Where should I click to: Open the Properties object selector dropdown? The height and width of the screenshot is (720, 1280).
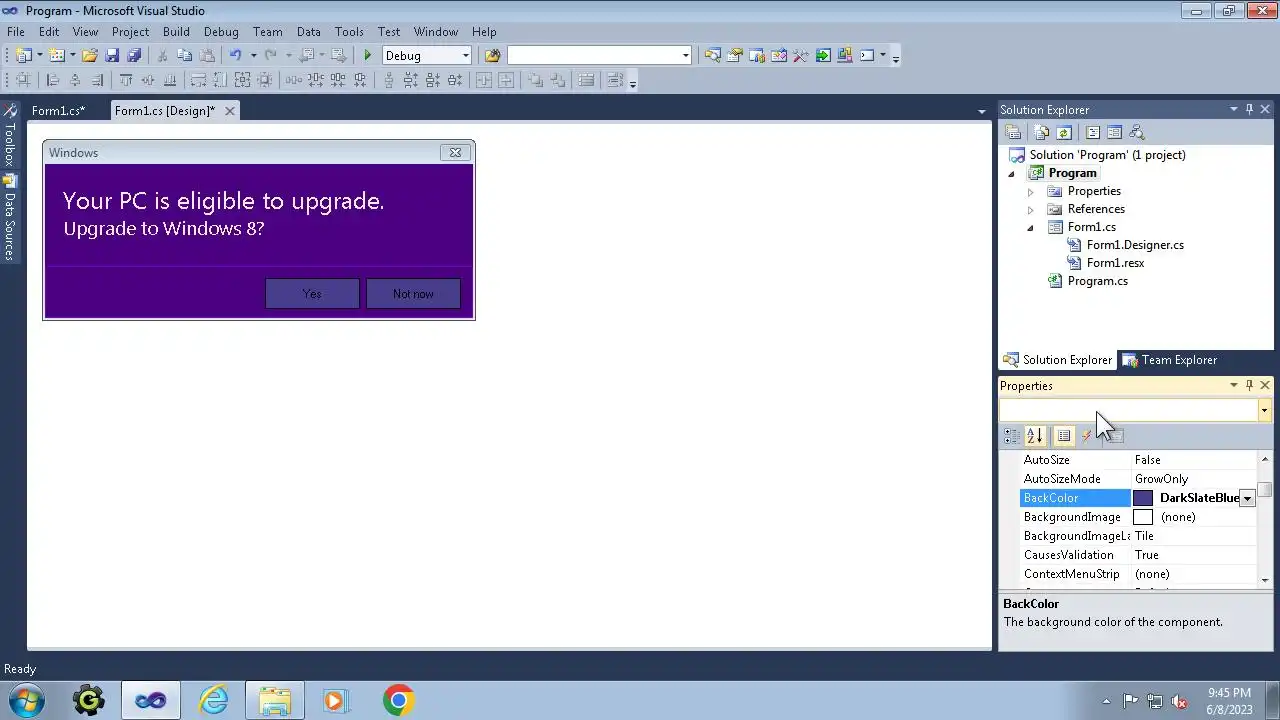(x=1264, y=411)
